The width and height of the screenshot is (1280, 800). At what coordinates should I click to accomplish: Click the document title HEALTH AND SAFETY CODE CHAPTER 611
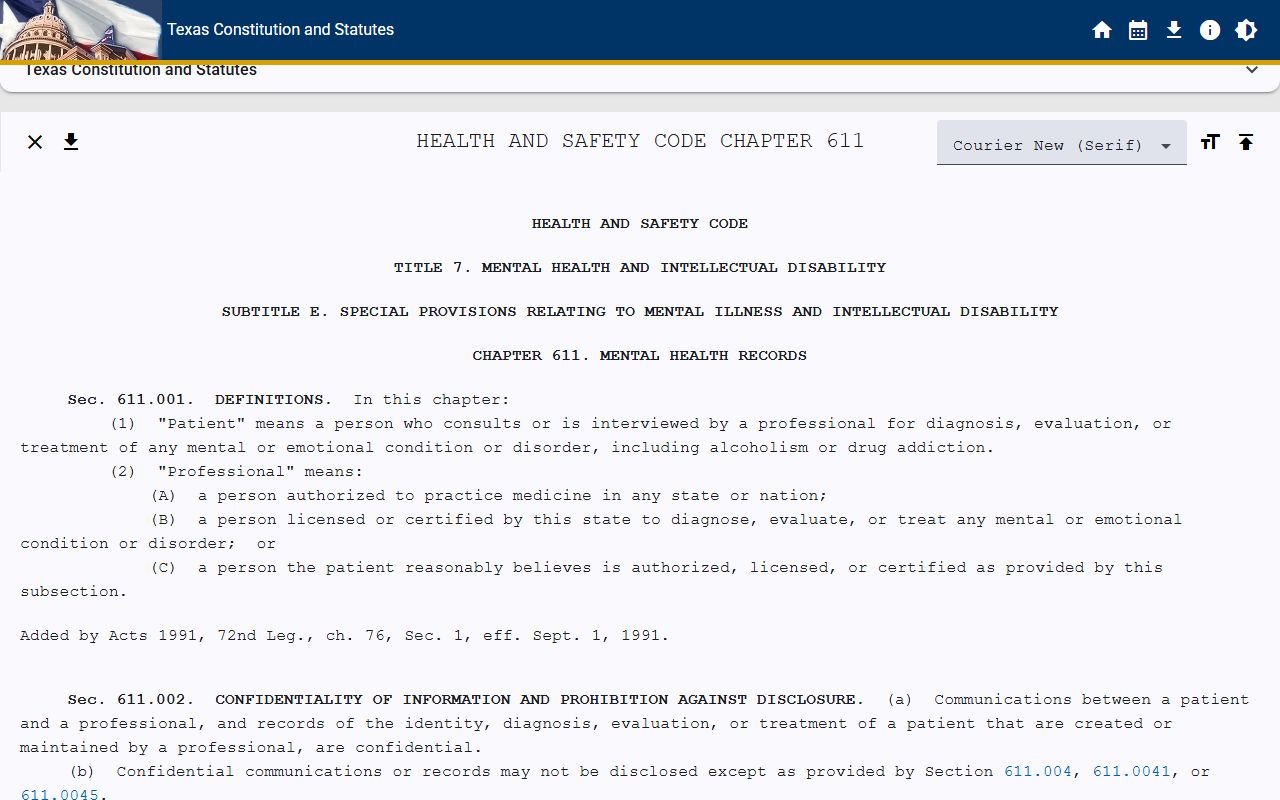[x=640, y=141]
